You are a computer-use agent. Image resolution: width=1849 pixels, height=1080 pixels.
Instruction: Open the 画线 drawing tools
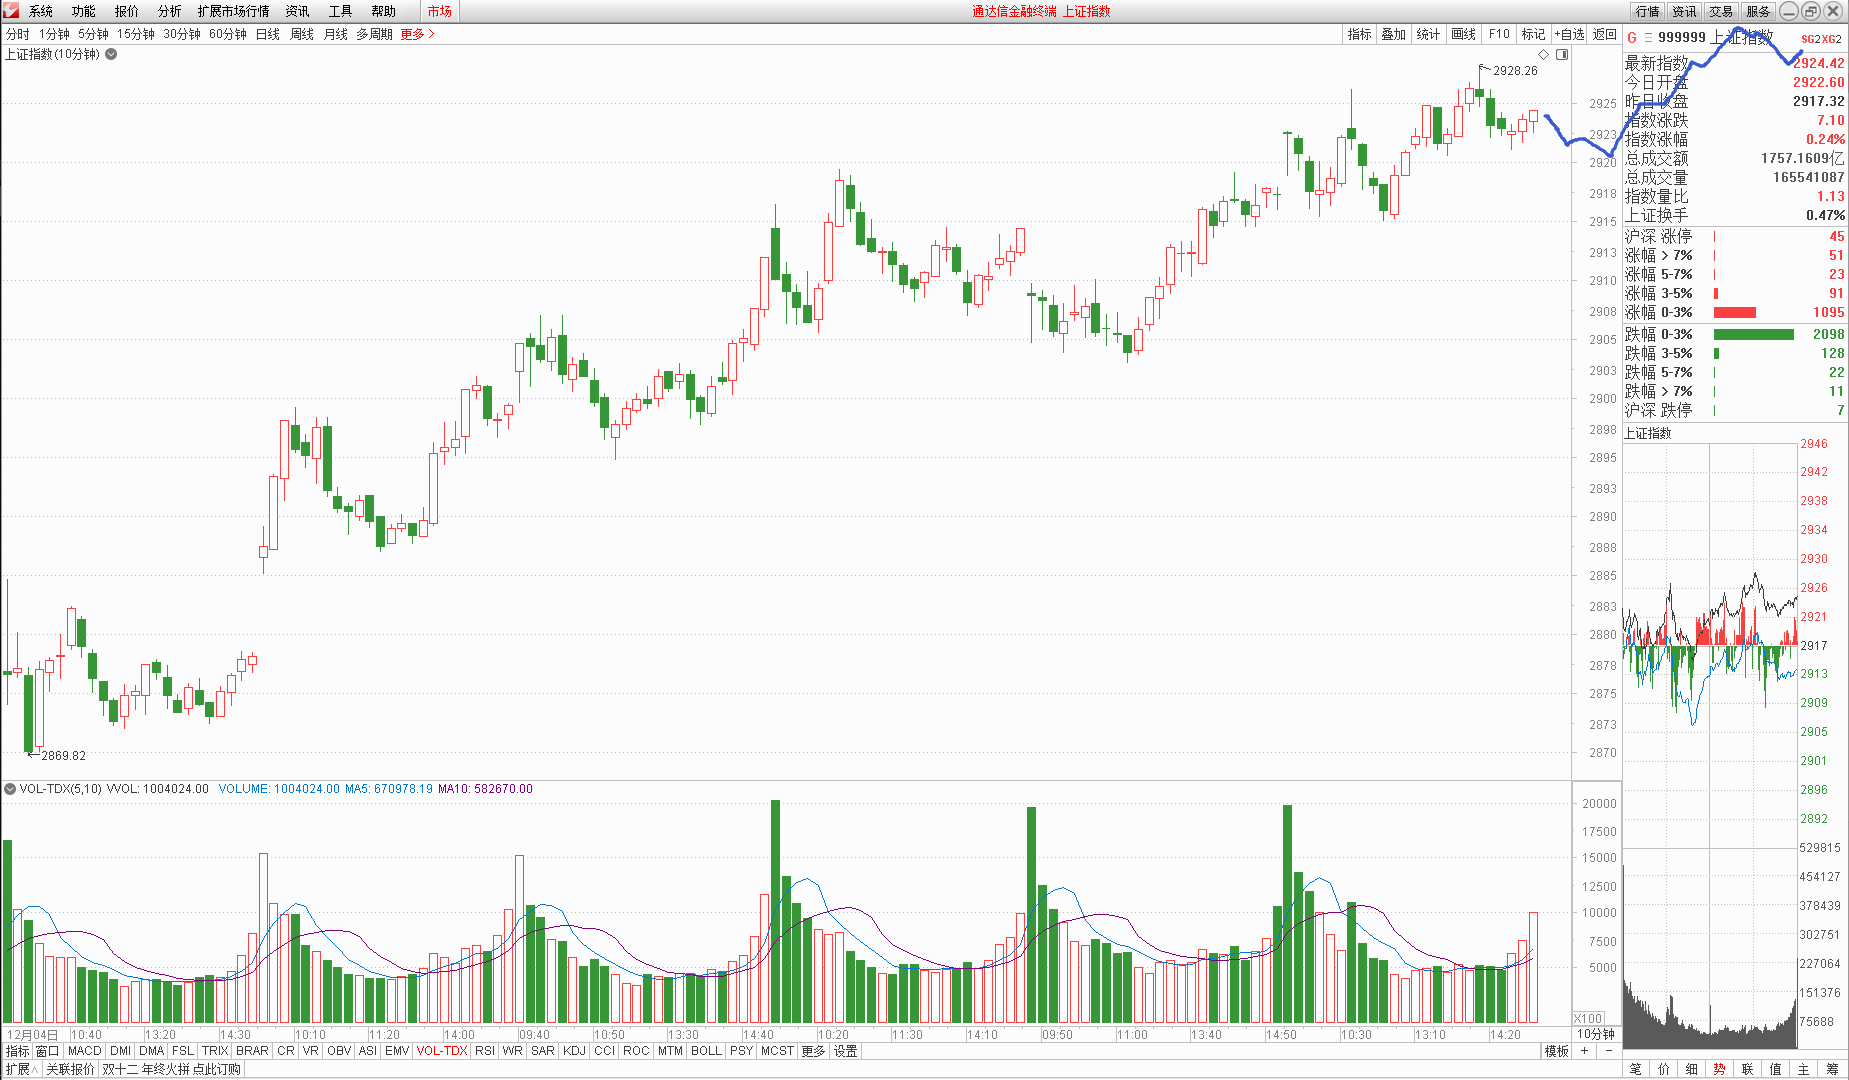(1463, 34)
